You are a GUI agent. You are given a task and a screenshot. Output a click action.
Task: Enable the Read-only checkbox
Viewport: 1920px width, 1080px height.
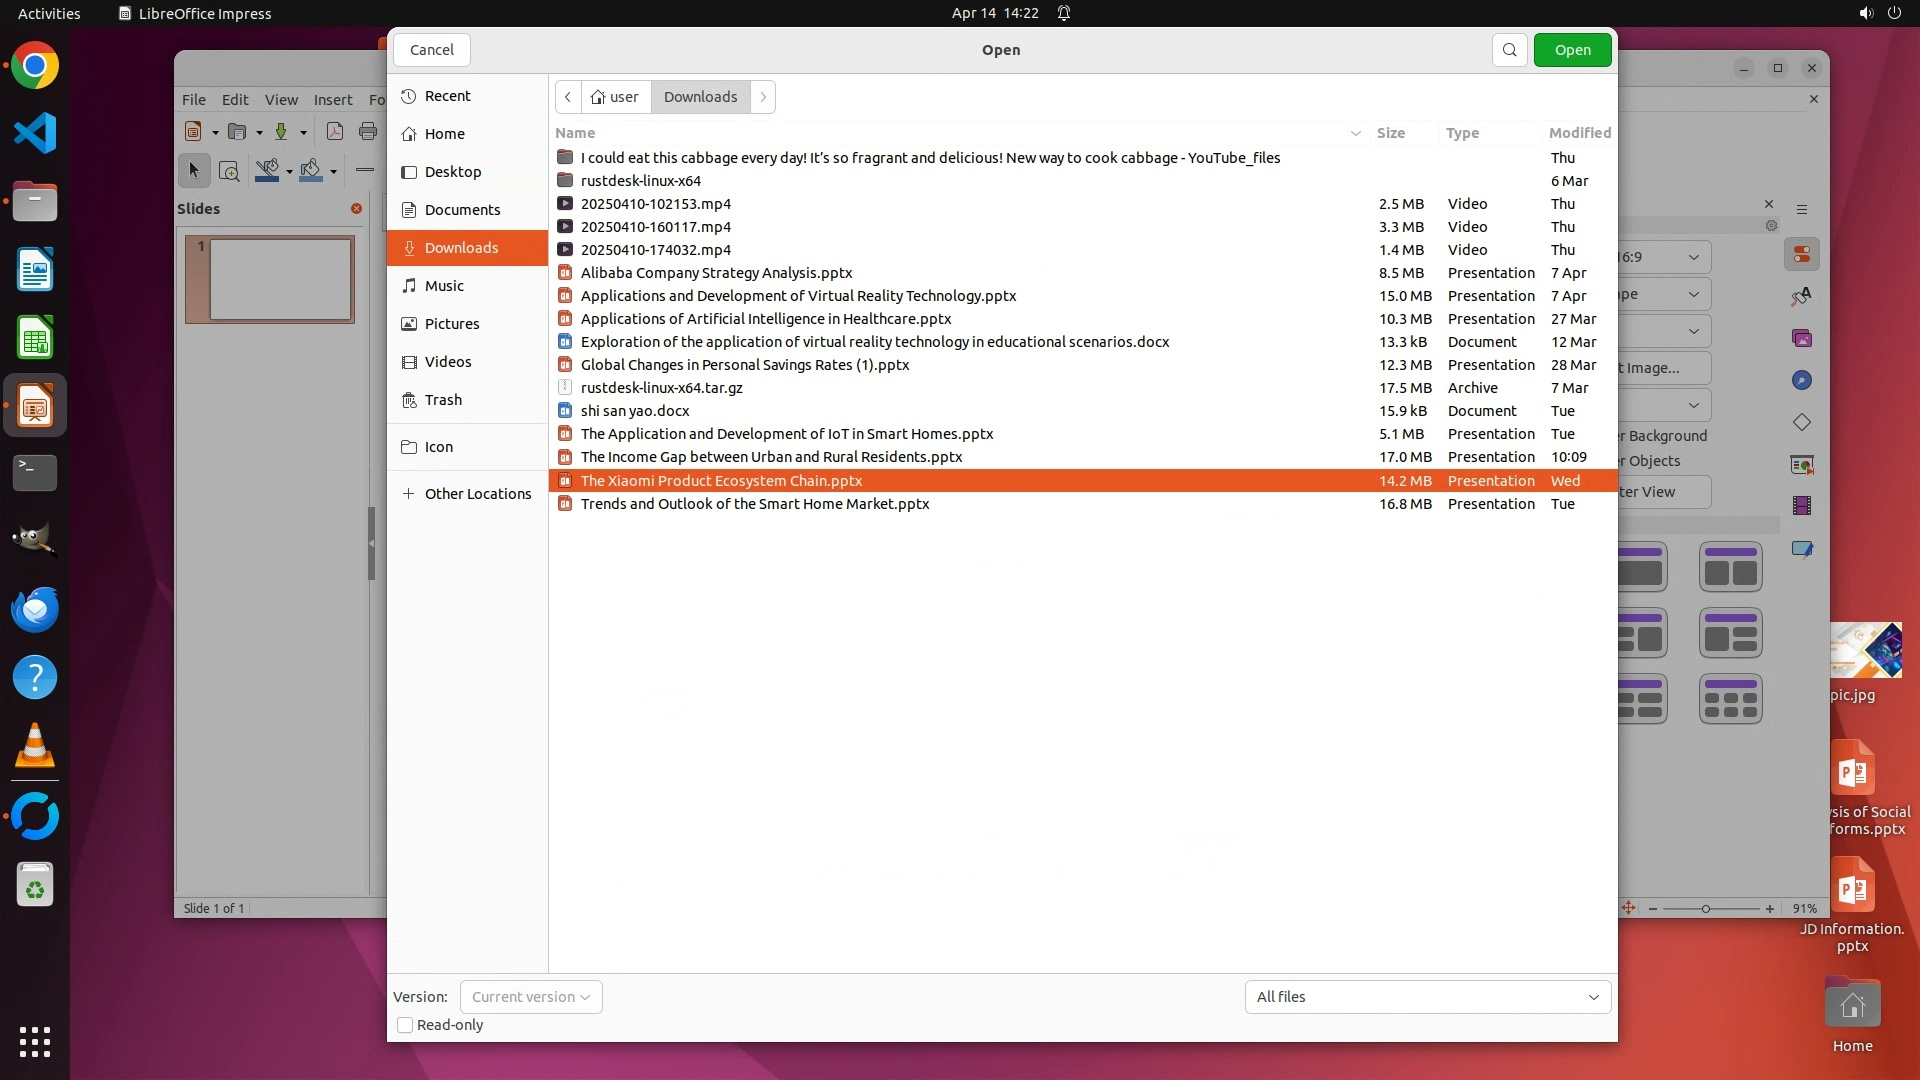405,1025
